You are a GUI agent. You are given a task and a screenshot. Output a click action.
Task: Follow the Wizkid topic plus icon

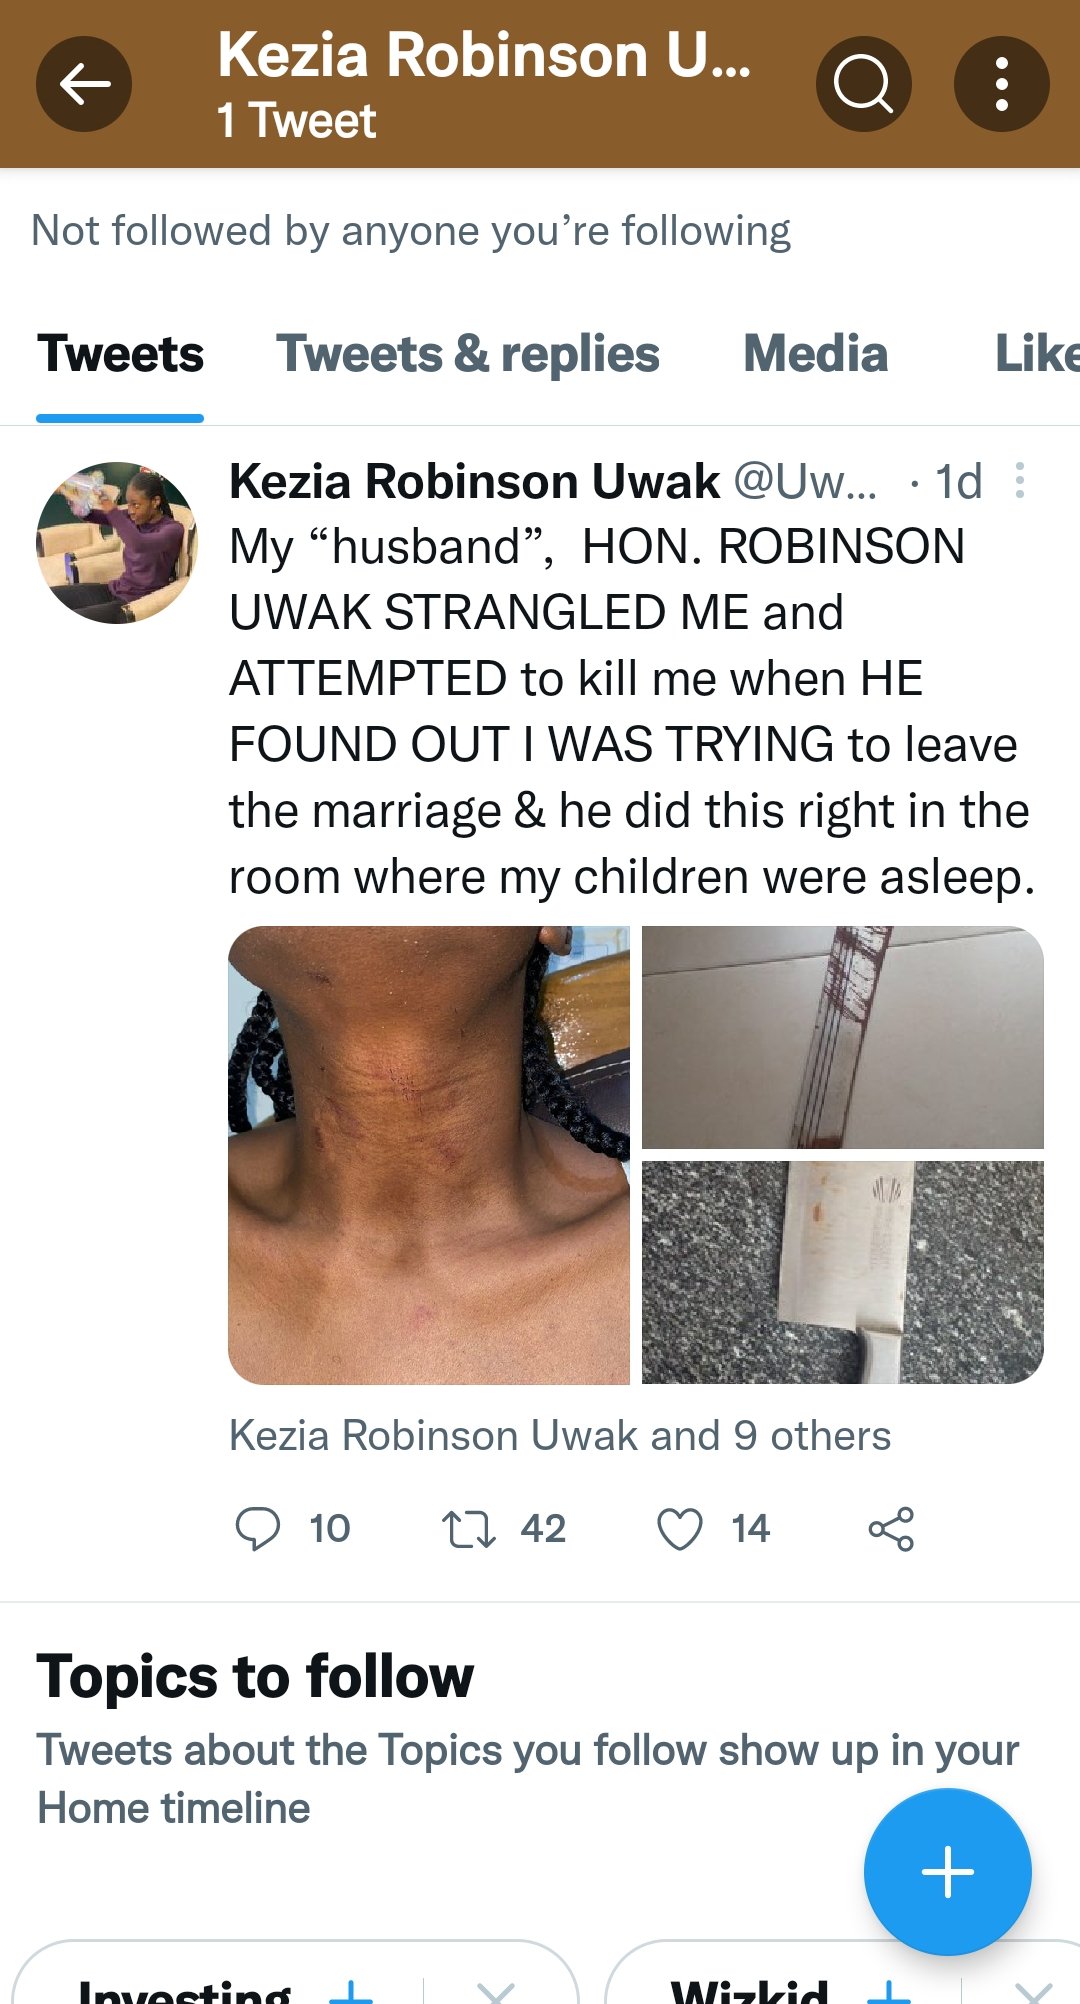[889, 1992]
